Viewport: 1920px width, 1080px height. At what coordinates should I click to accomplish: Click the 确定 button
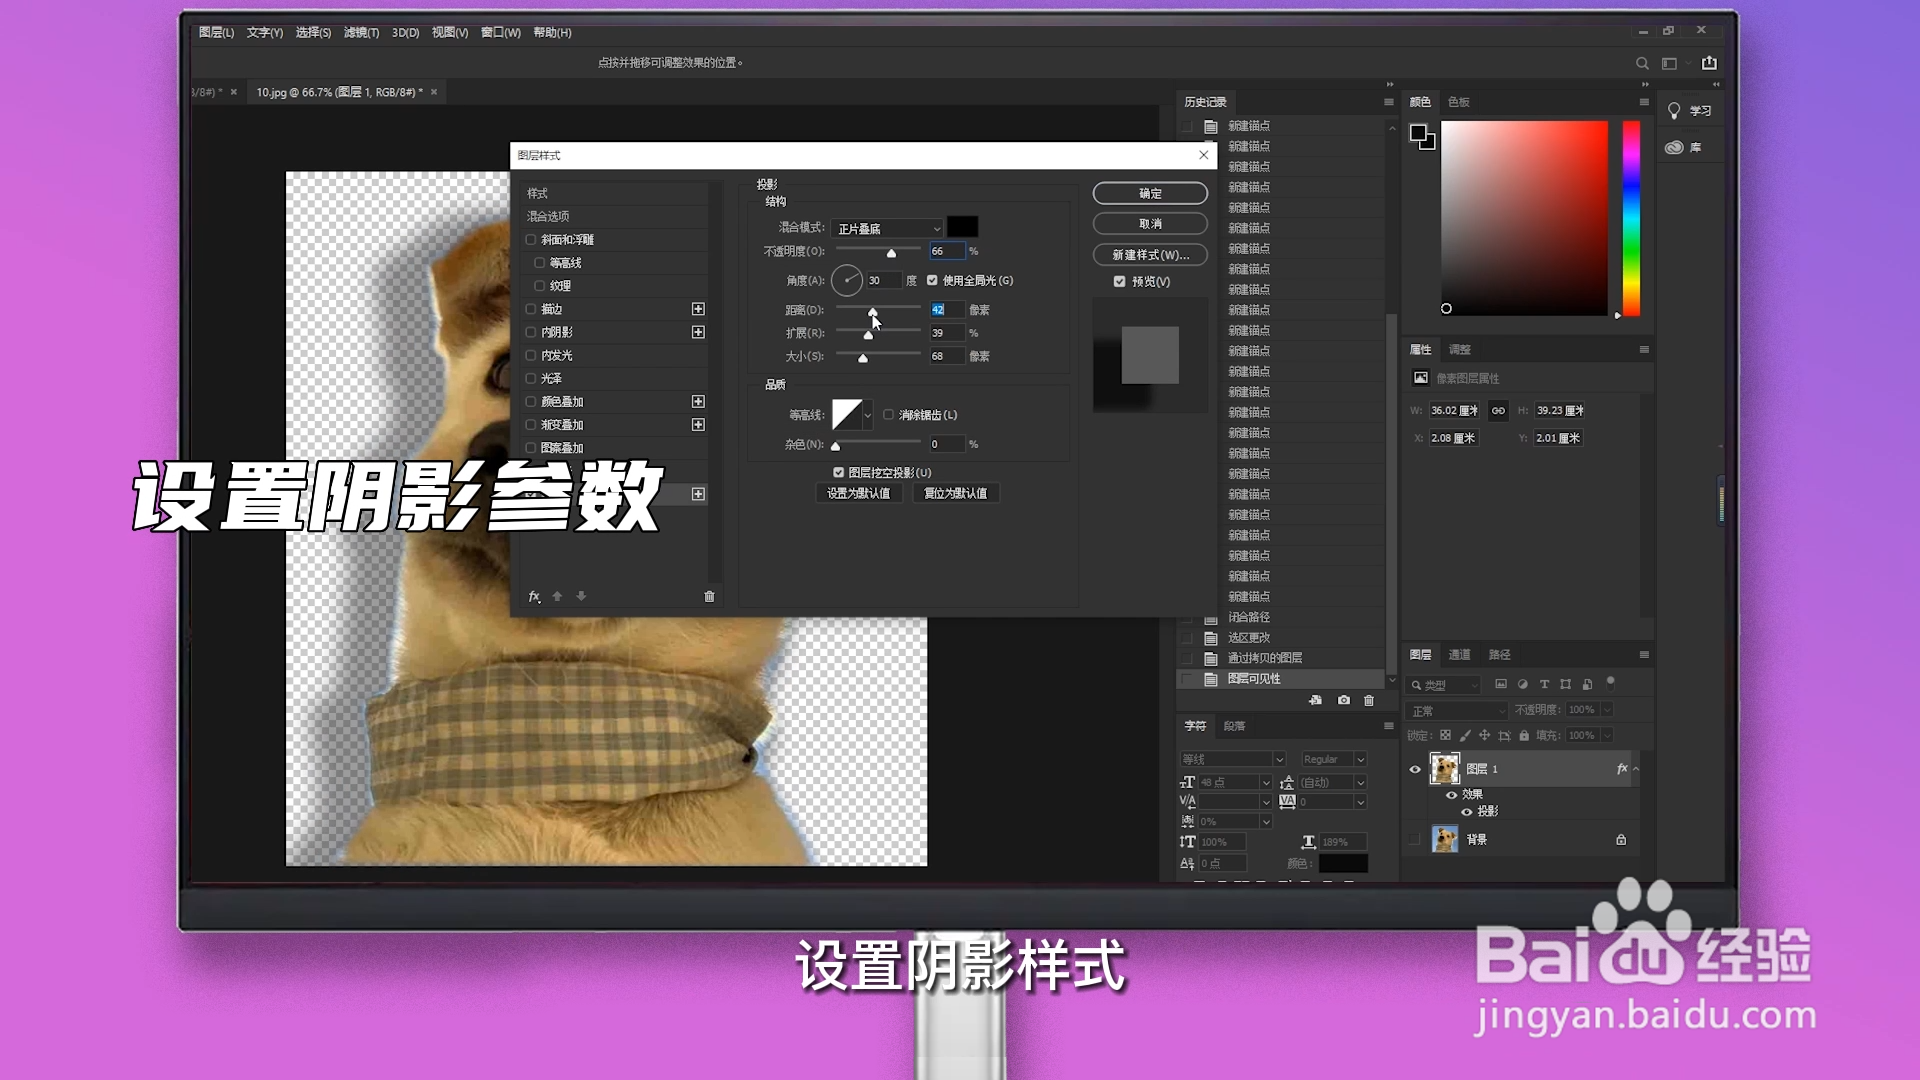tap(1150, 194)
